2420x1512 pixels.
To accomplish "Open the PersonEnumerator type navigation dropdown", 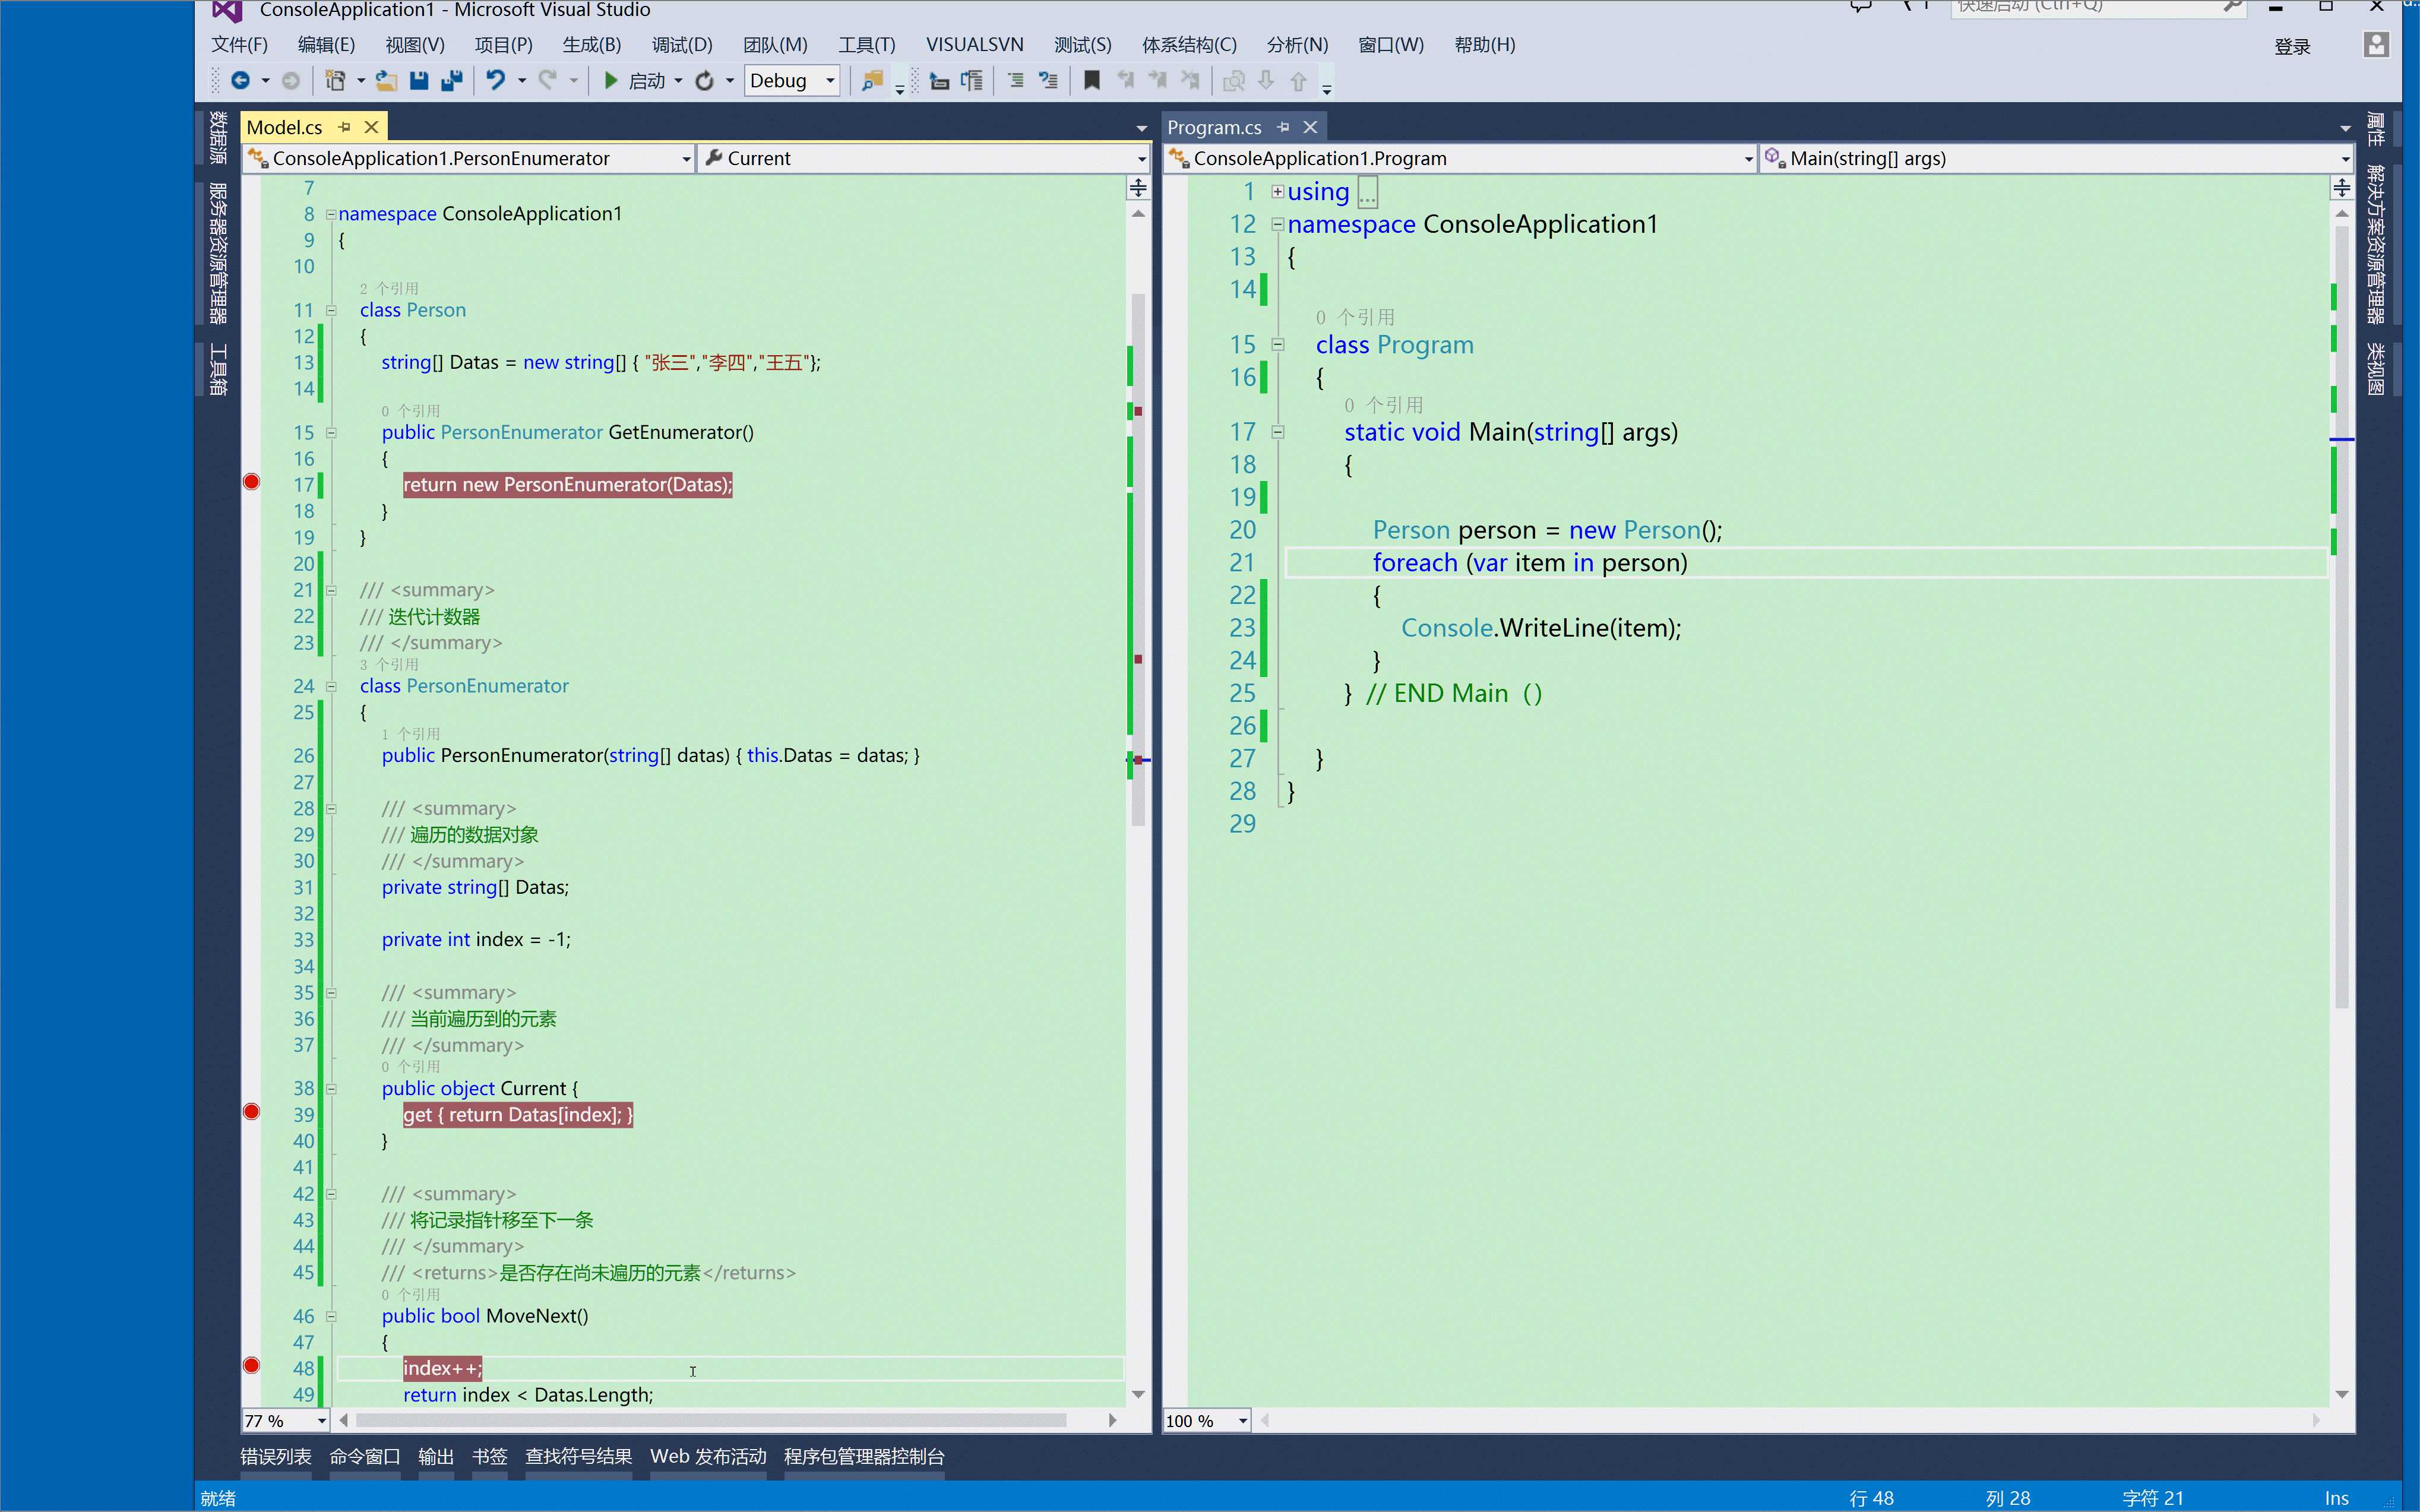I will [x=469, y=158].
